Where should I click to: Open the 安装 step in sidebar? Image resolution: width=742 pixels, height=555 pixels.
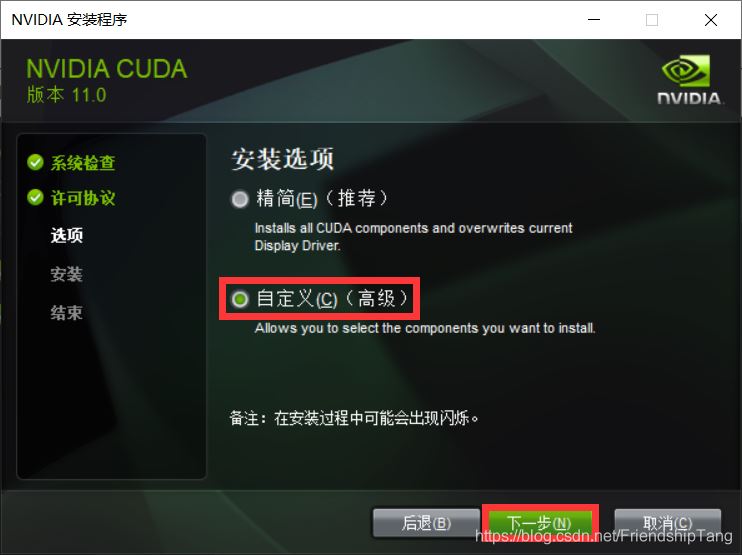[x=67, y=274]
